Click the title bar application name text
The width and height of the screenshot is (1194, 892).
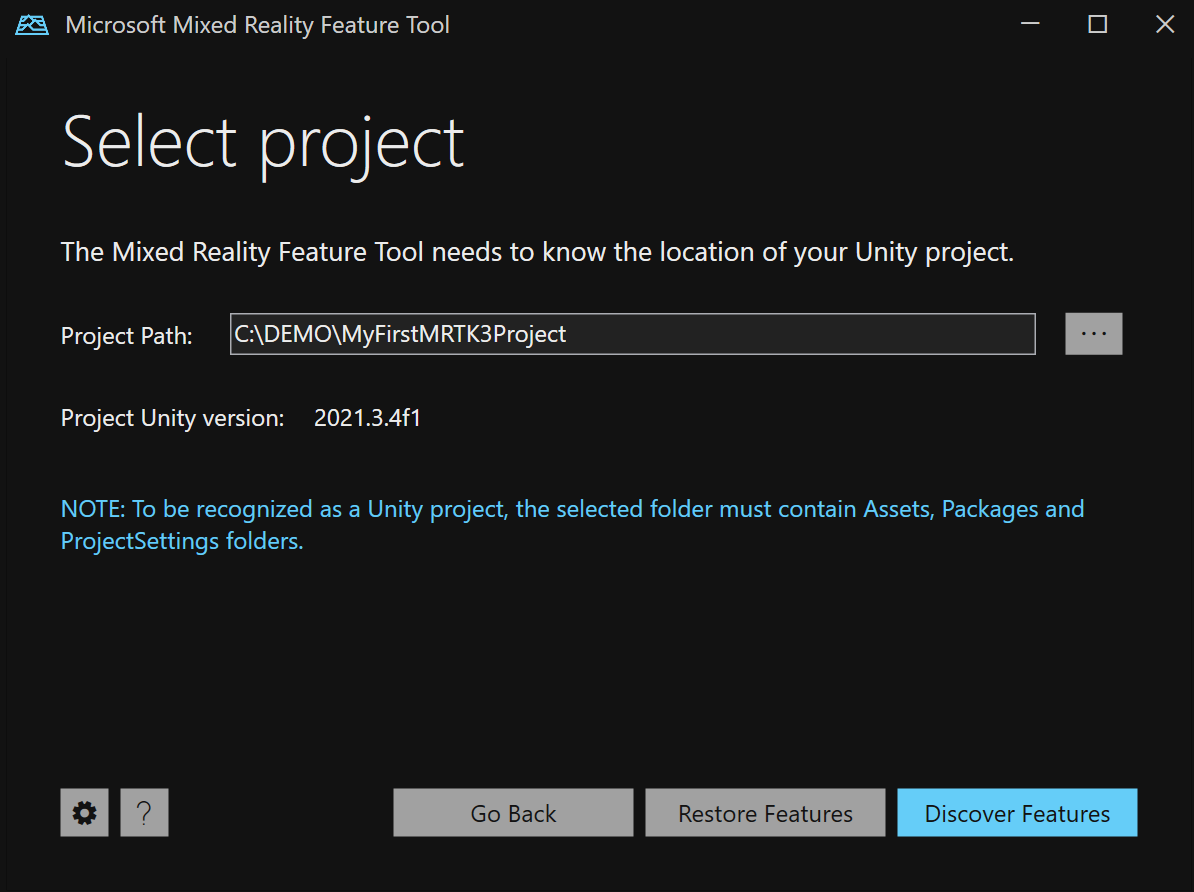coord(257,24)
